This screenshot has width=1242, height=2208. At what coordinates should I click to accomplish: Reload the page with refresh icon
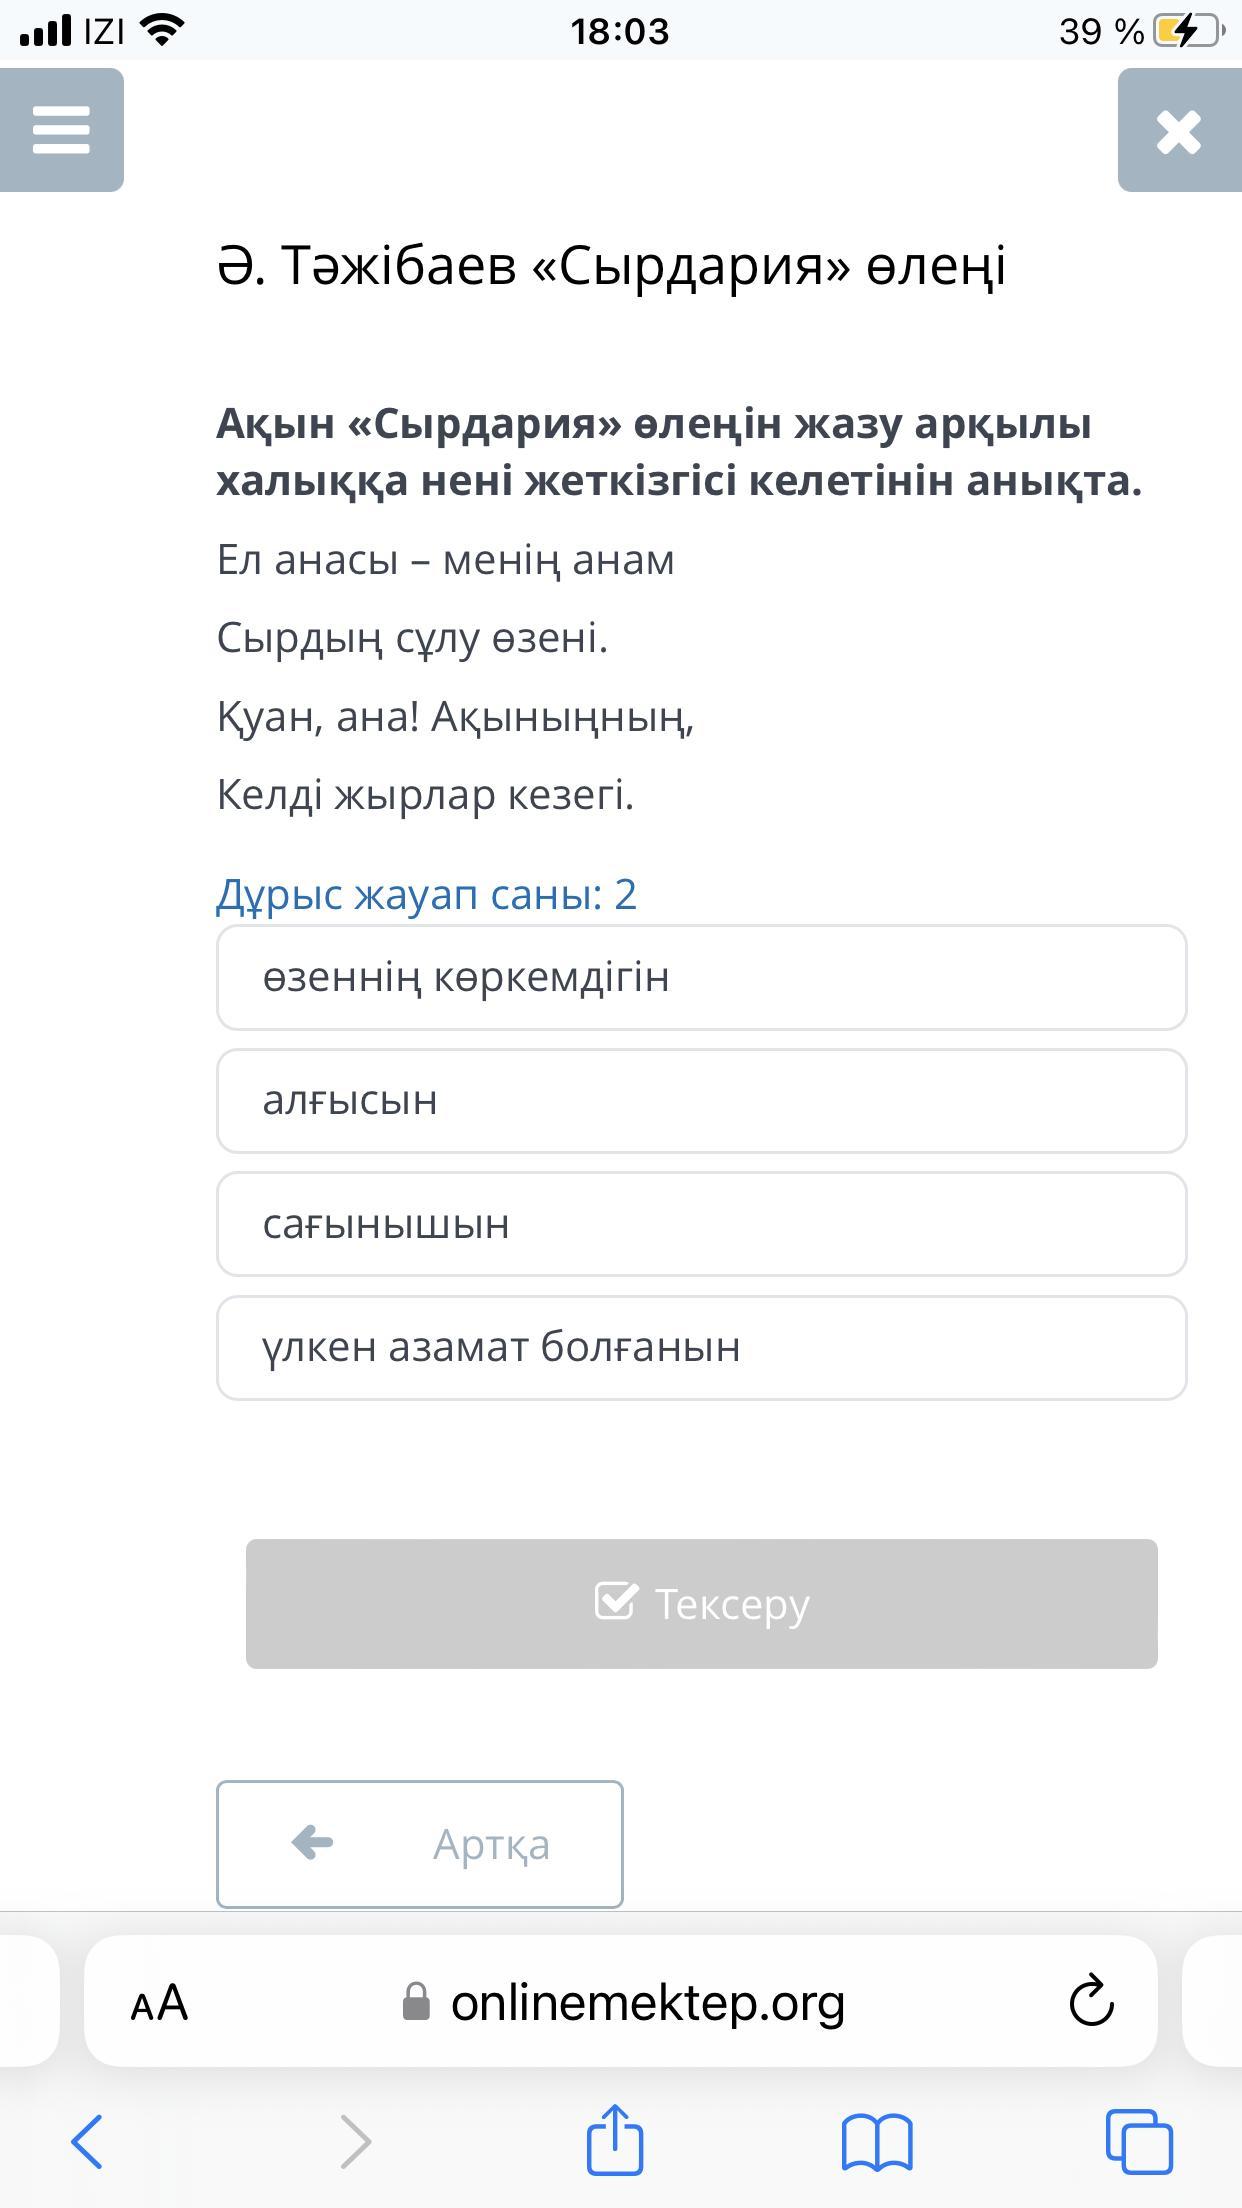click(1091, 2001)
